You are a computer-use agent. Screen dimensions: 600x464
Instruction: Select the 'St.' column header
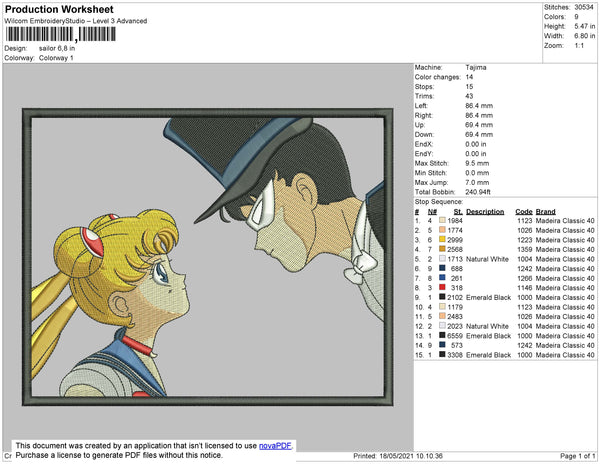[x=458, y=212]
